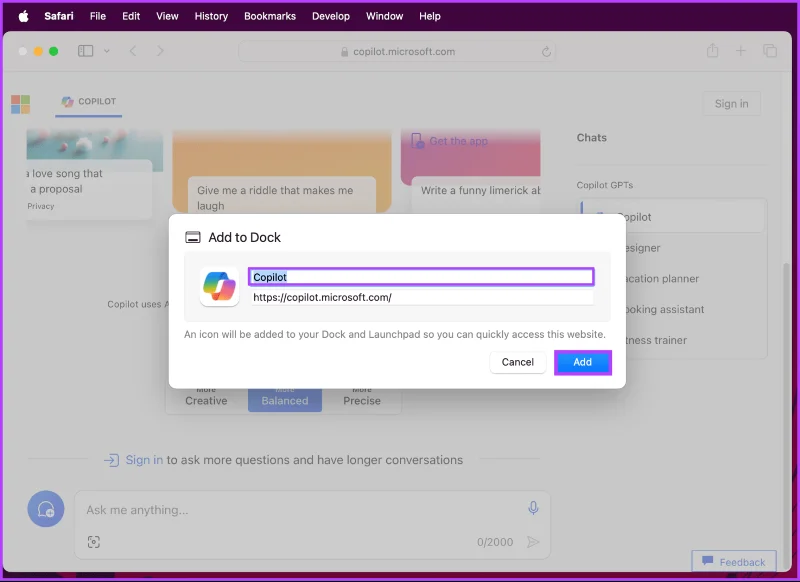Open the Help menu

click(430, 16)
